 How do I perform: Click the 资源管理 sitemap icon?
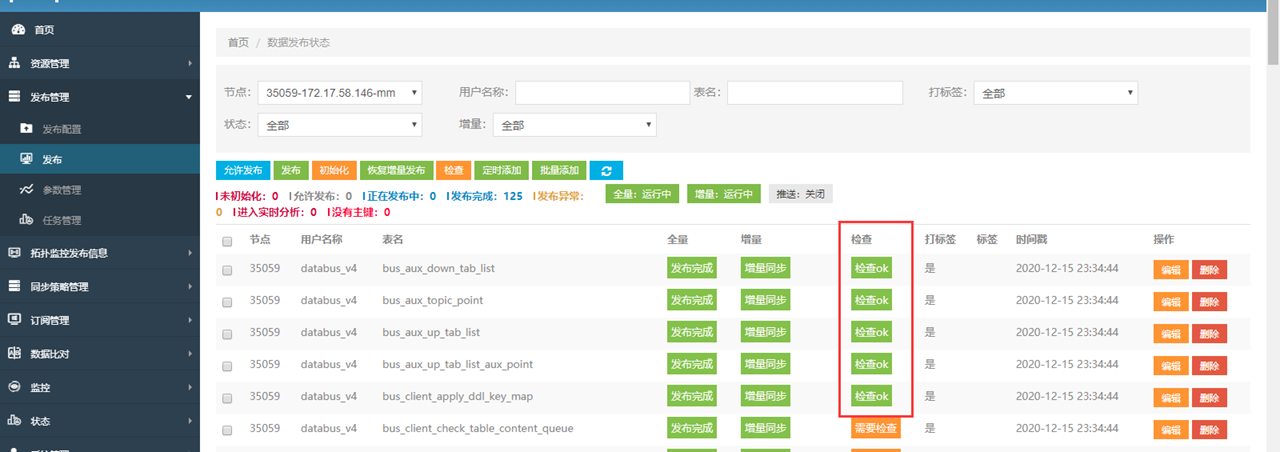(x=15, y=64)
